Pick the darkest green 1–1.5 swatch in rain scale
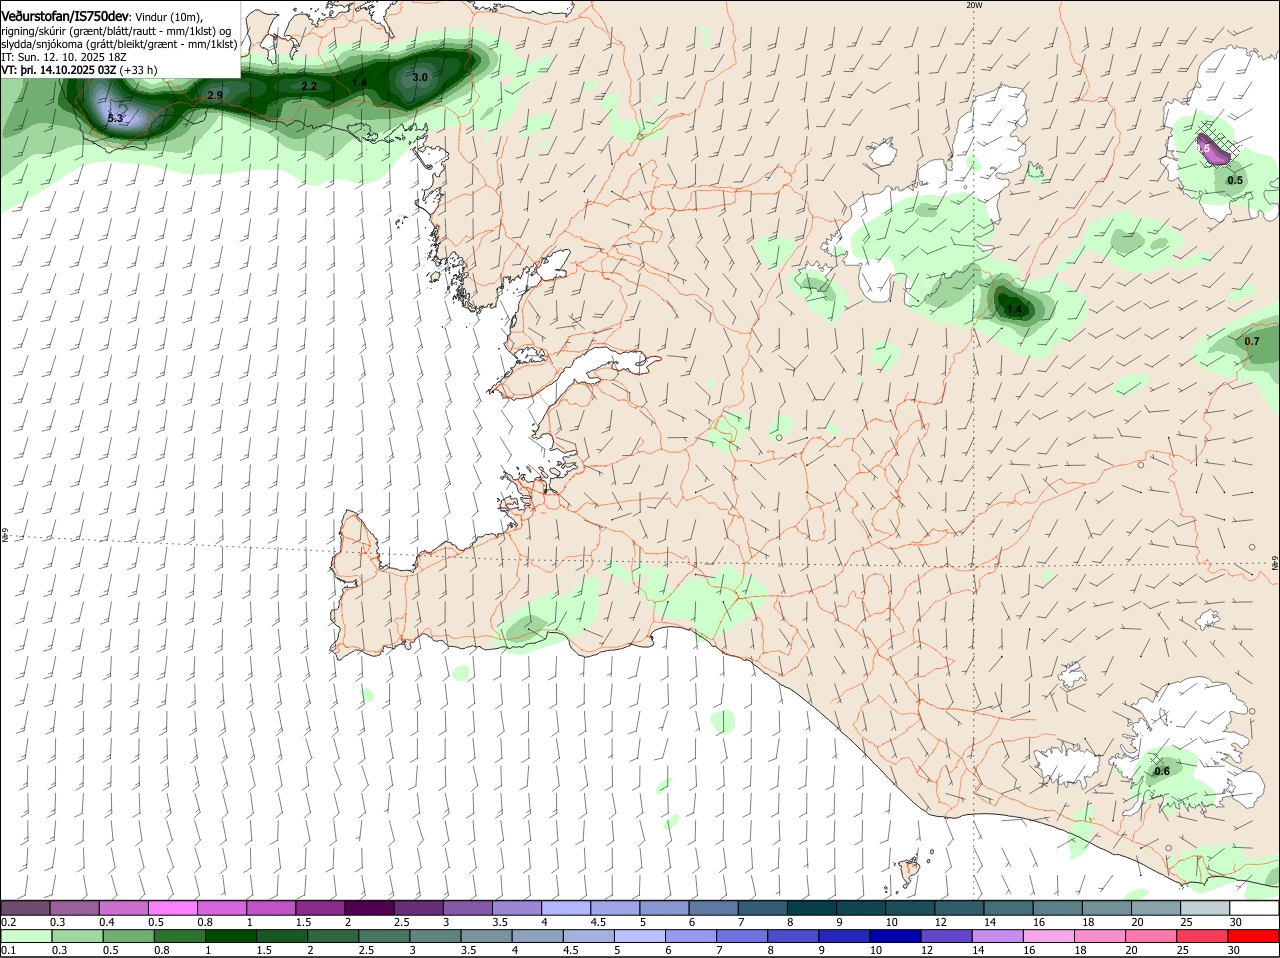The image size is (1280, 958). (x=230, y=936)
